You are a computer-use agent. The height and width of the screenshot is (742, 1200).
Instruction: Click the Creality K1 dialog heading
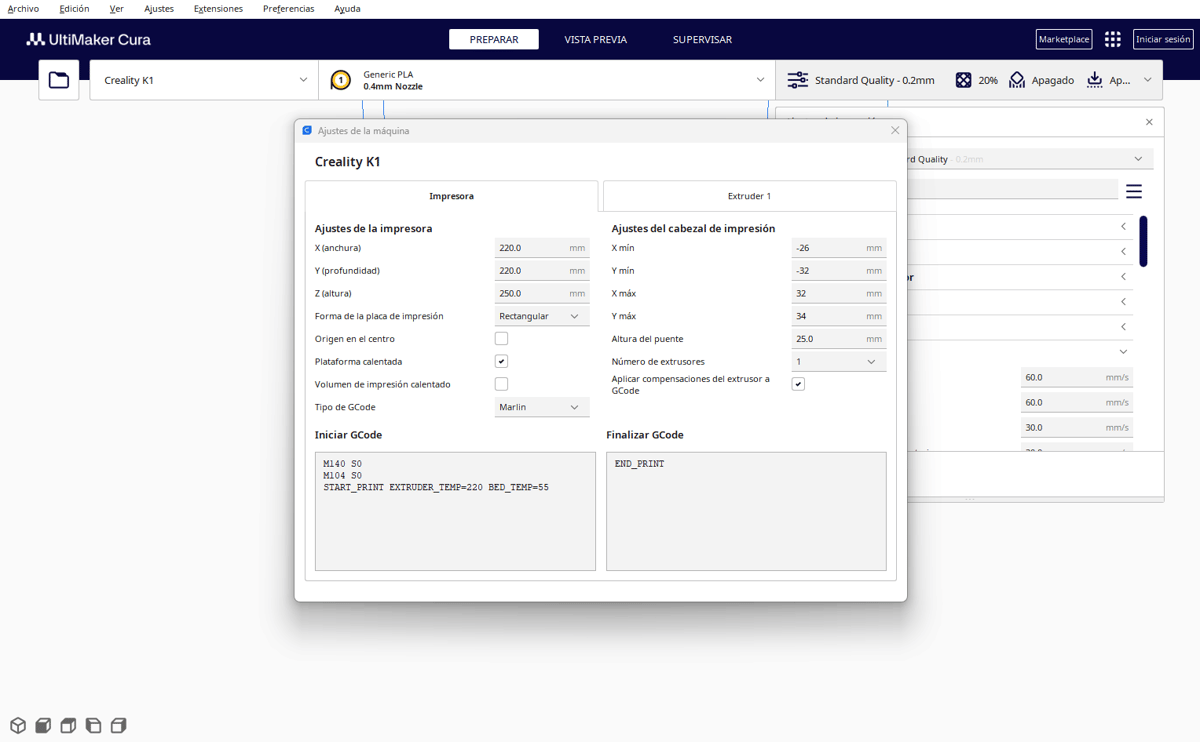348,162
